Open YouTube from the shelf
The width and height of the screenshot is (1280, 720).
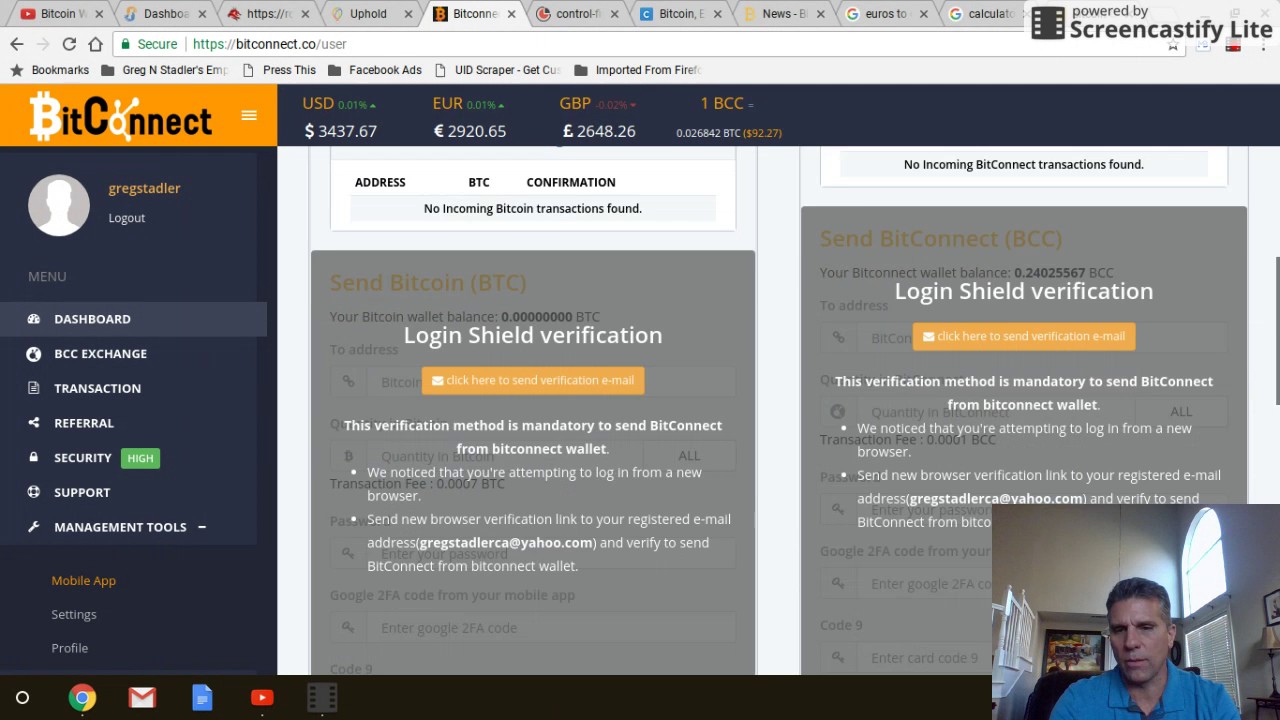262,698
